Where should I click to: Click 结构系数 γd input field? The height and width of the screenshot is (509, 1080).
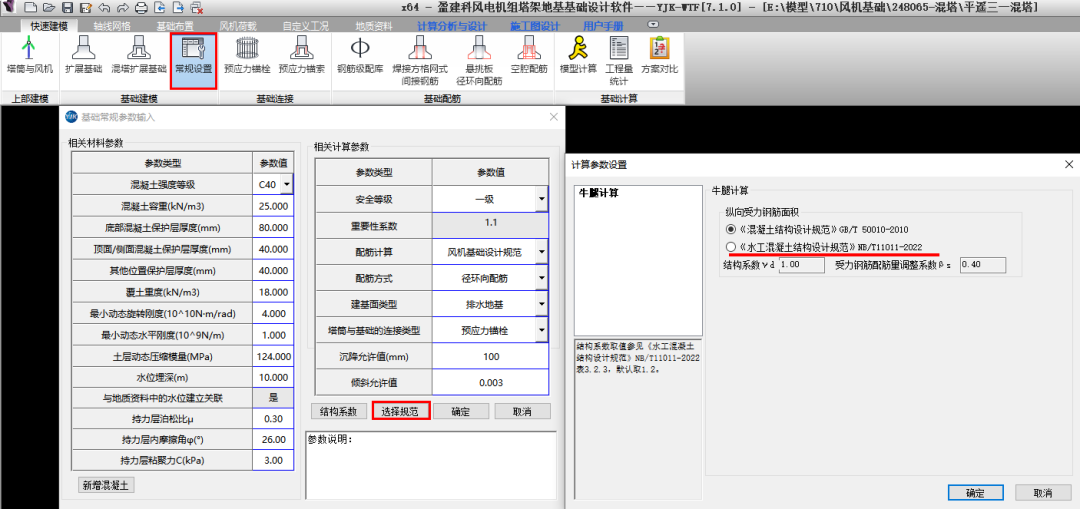click(802, 264)
